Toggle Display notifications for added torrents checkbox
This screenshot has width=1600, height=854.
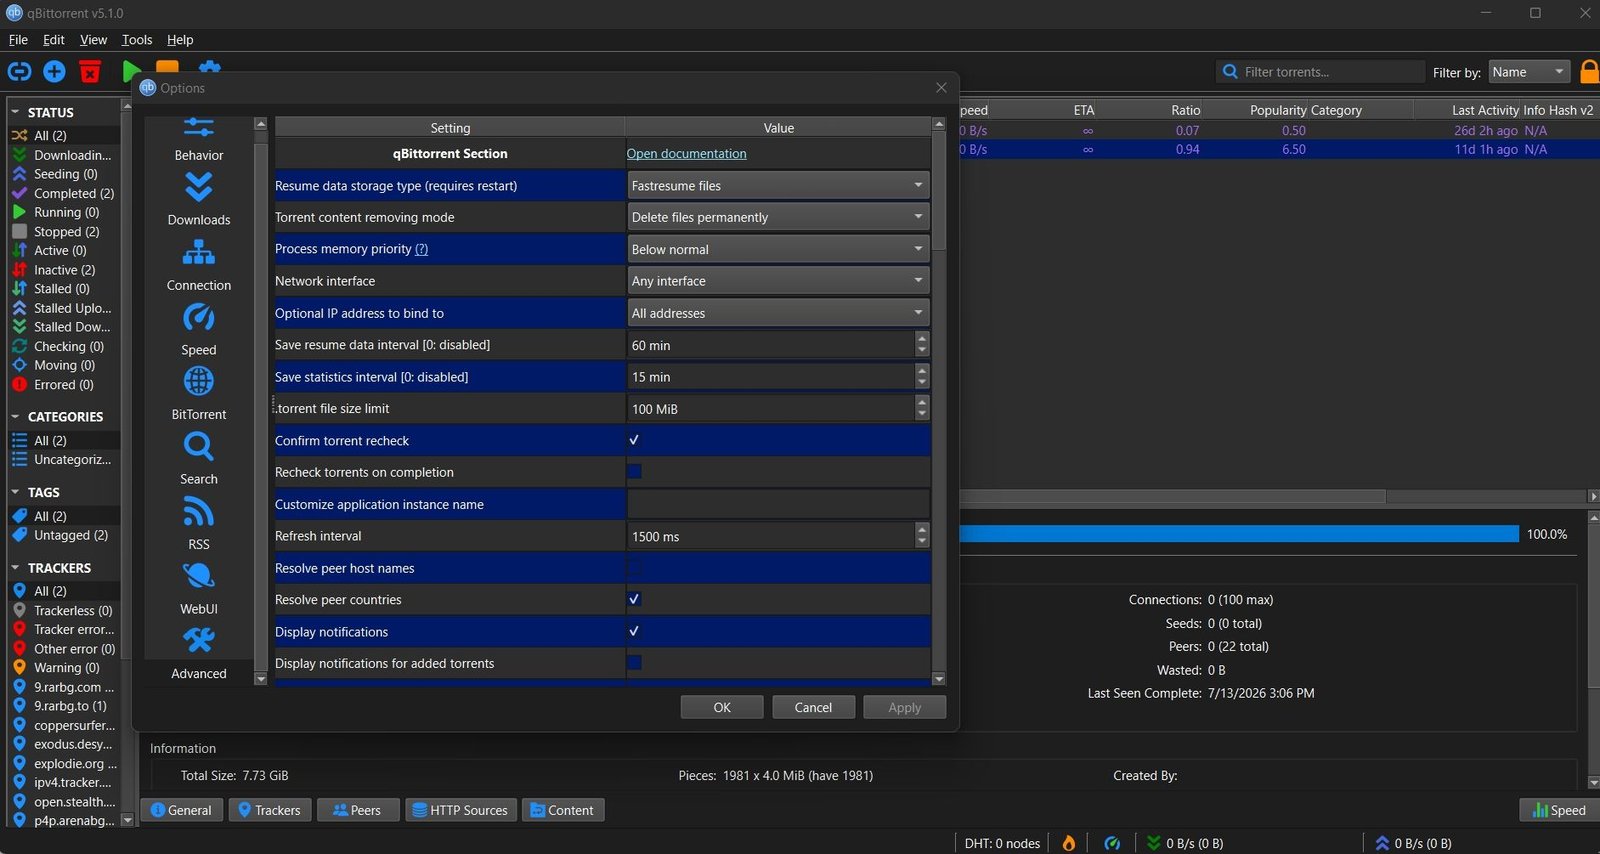click(634, 662)
